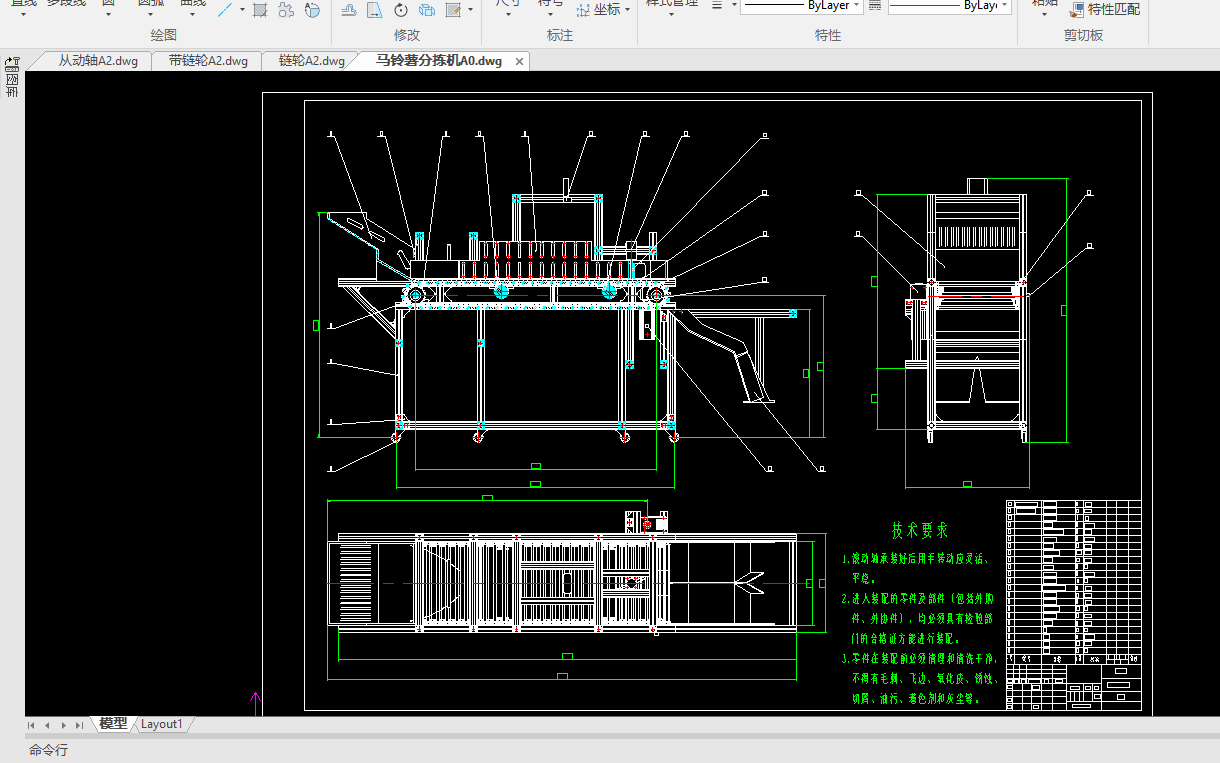The height and width of the screenshot is (763, 1220).
Task: Select the blue diagonal line tool icon
Action: click(226, 10)
